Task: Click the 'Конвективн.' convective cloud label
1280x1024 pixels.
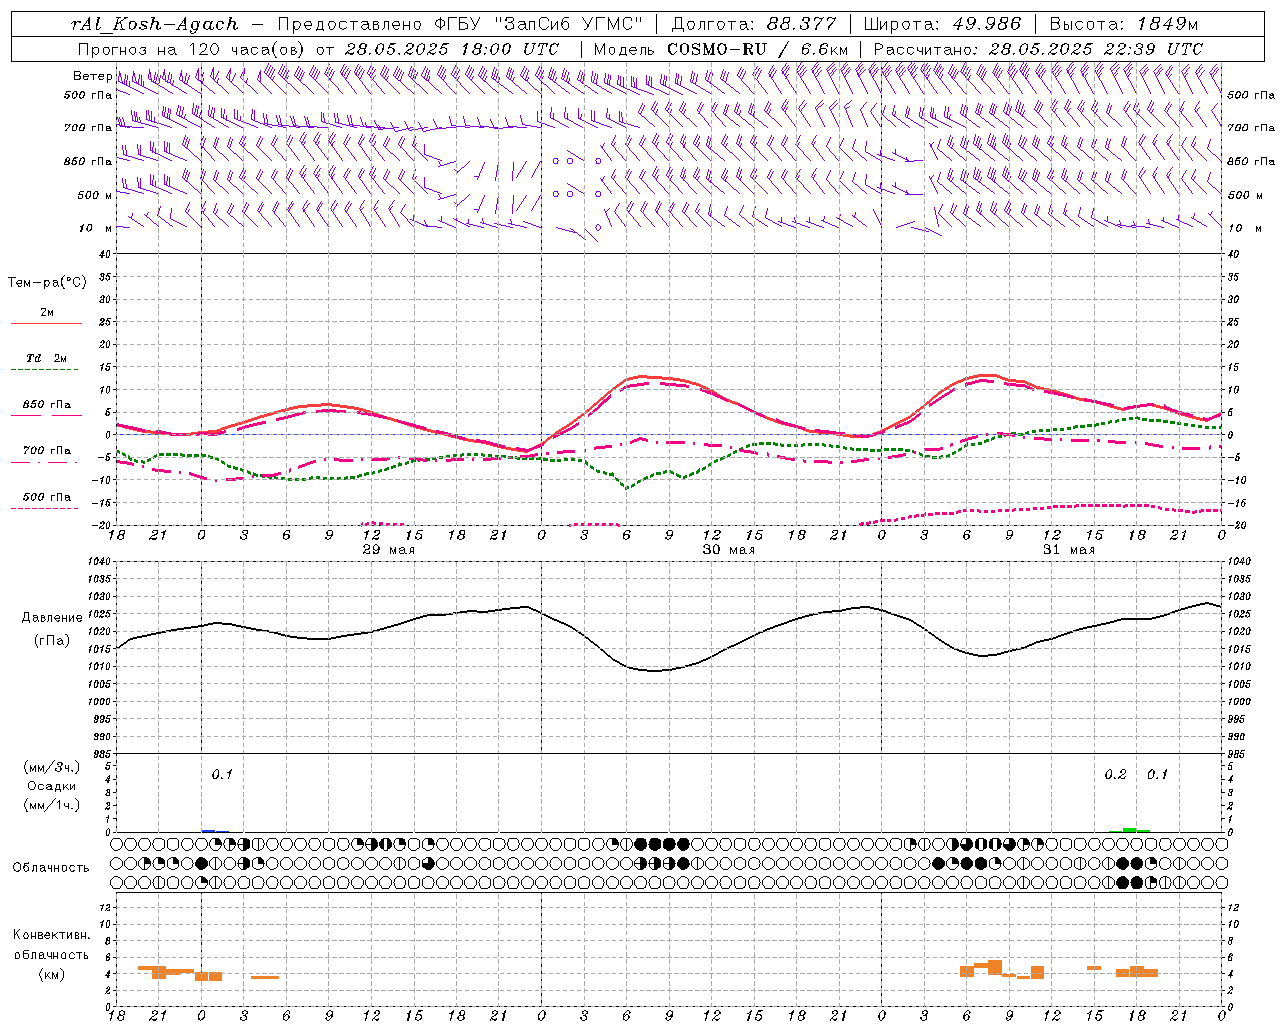Action: point(52,935)
